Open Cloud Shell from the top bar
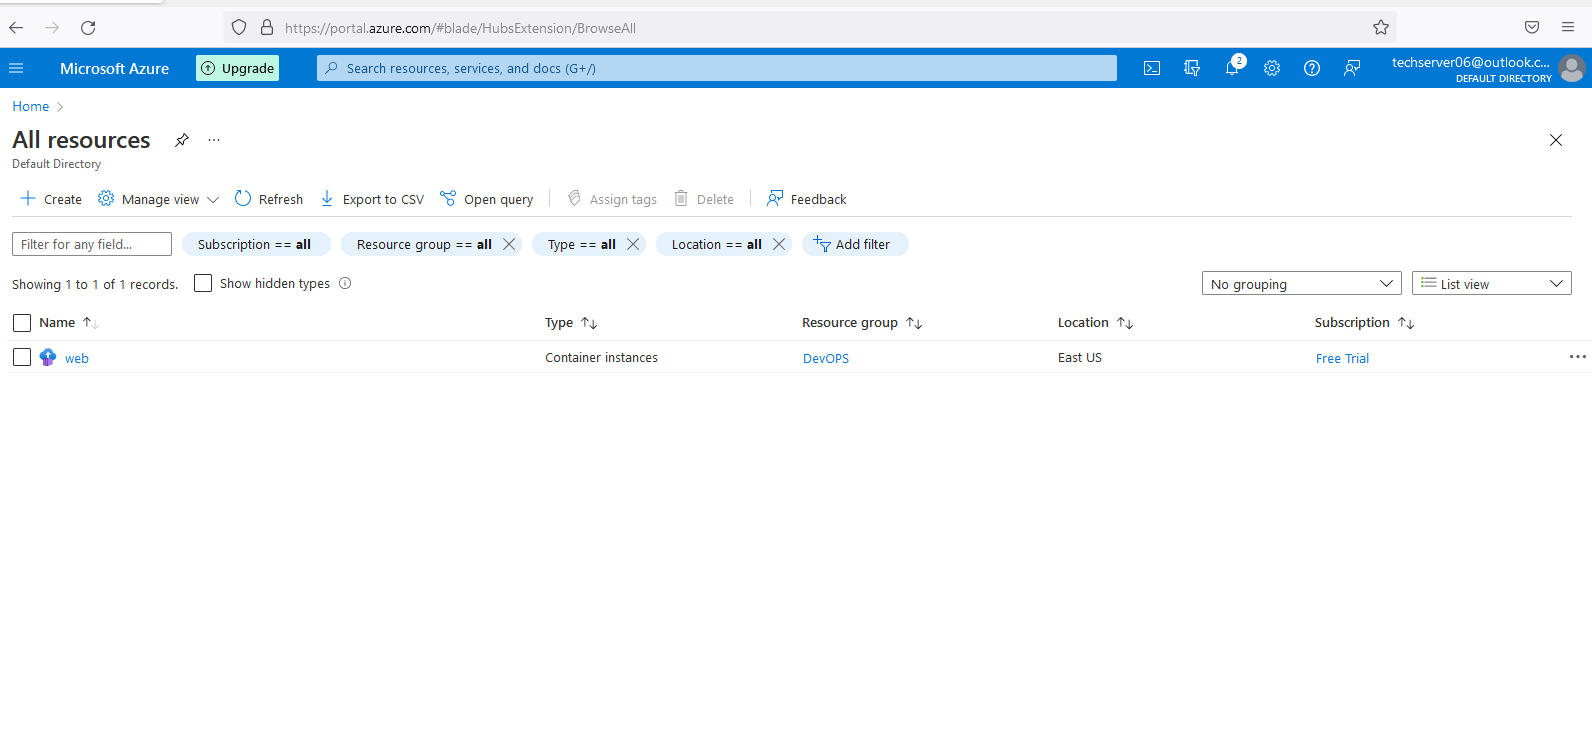This screenshot has height=733, width=1592. tap(1152, 68)
